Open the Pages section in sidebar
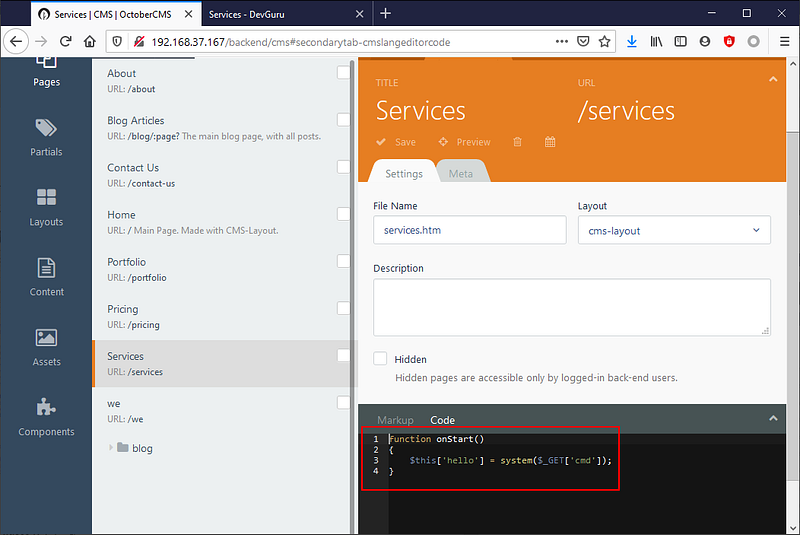Viewport: 800px width, 535px height. [x=46, y=70]
